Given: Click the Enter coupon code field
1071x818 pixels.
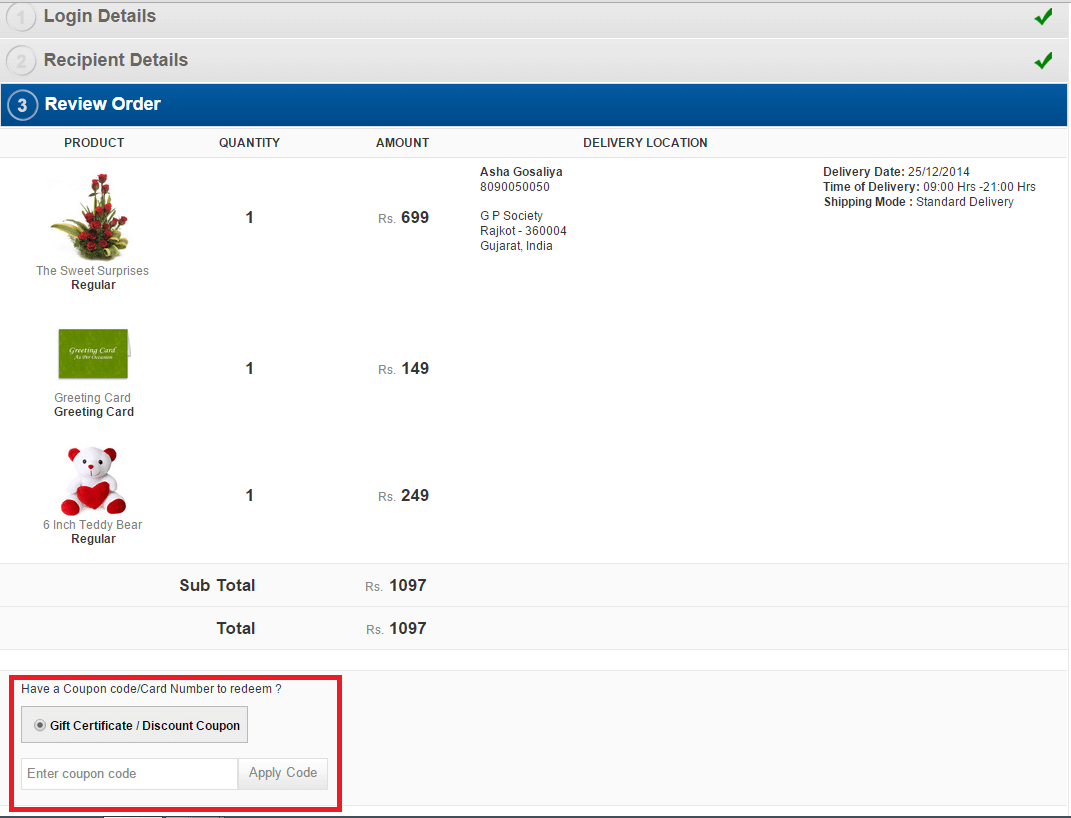Looking at the screenshot, I should pos(128,773).
